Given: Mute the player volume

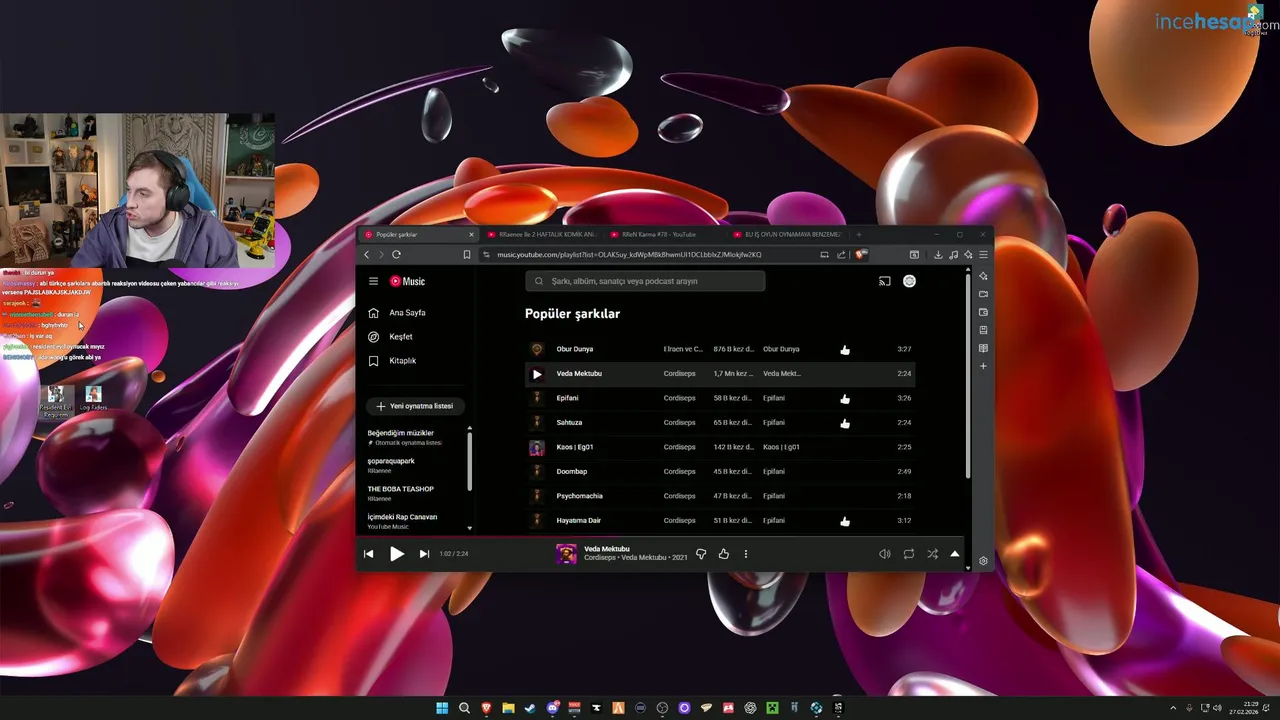Looking at the screenshot, I should [884, 554].
